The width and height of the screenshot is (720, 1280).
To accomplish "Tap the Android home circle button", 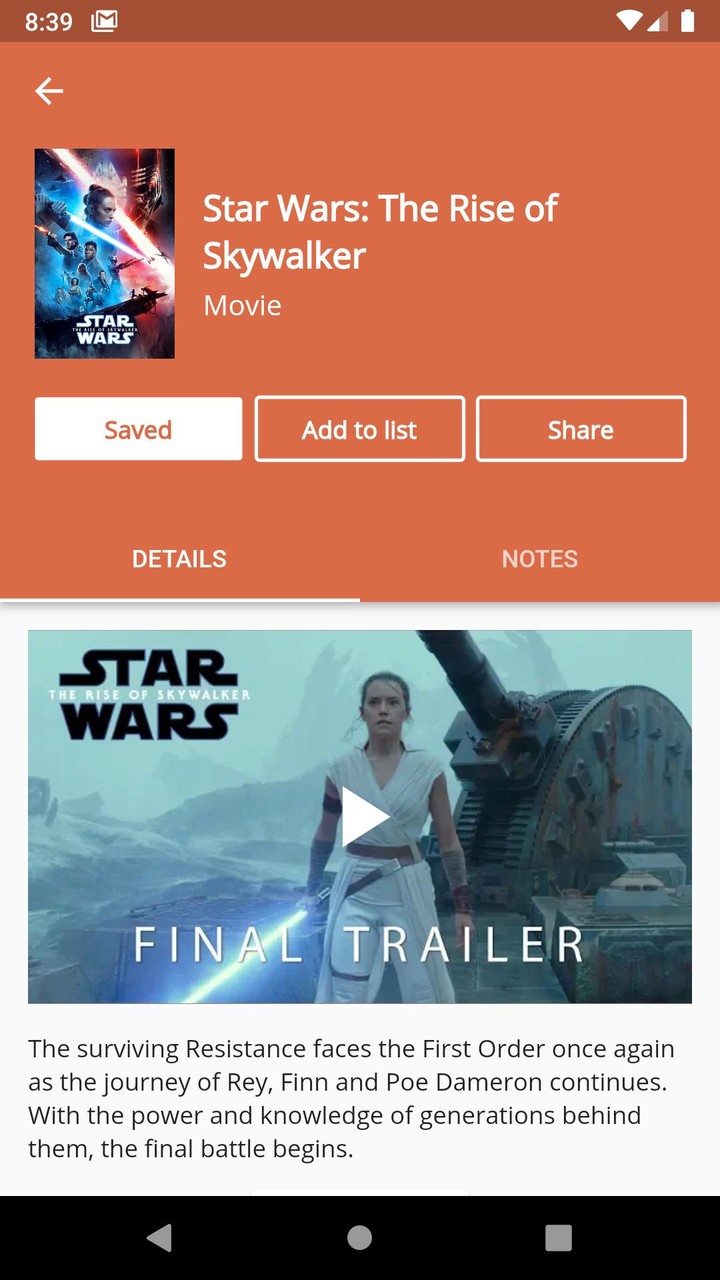I will click(x=360, y=1237).
